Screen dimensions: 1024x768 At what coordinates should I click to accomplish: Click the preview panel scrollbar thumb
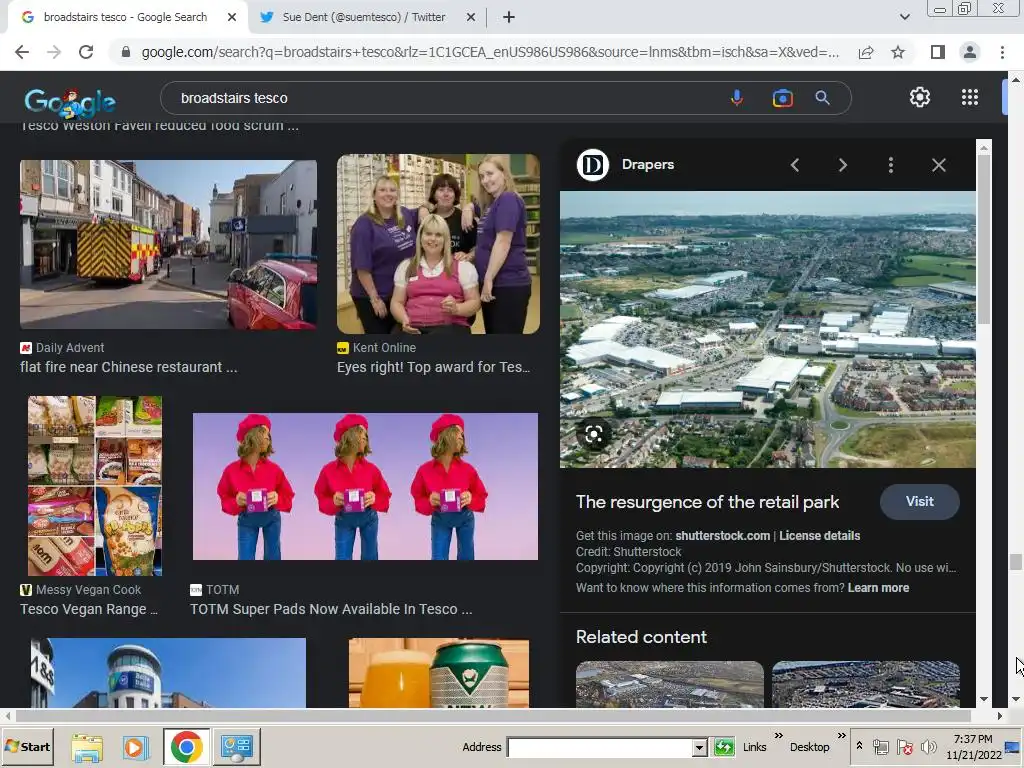984,238
